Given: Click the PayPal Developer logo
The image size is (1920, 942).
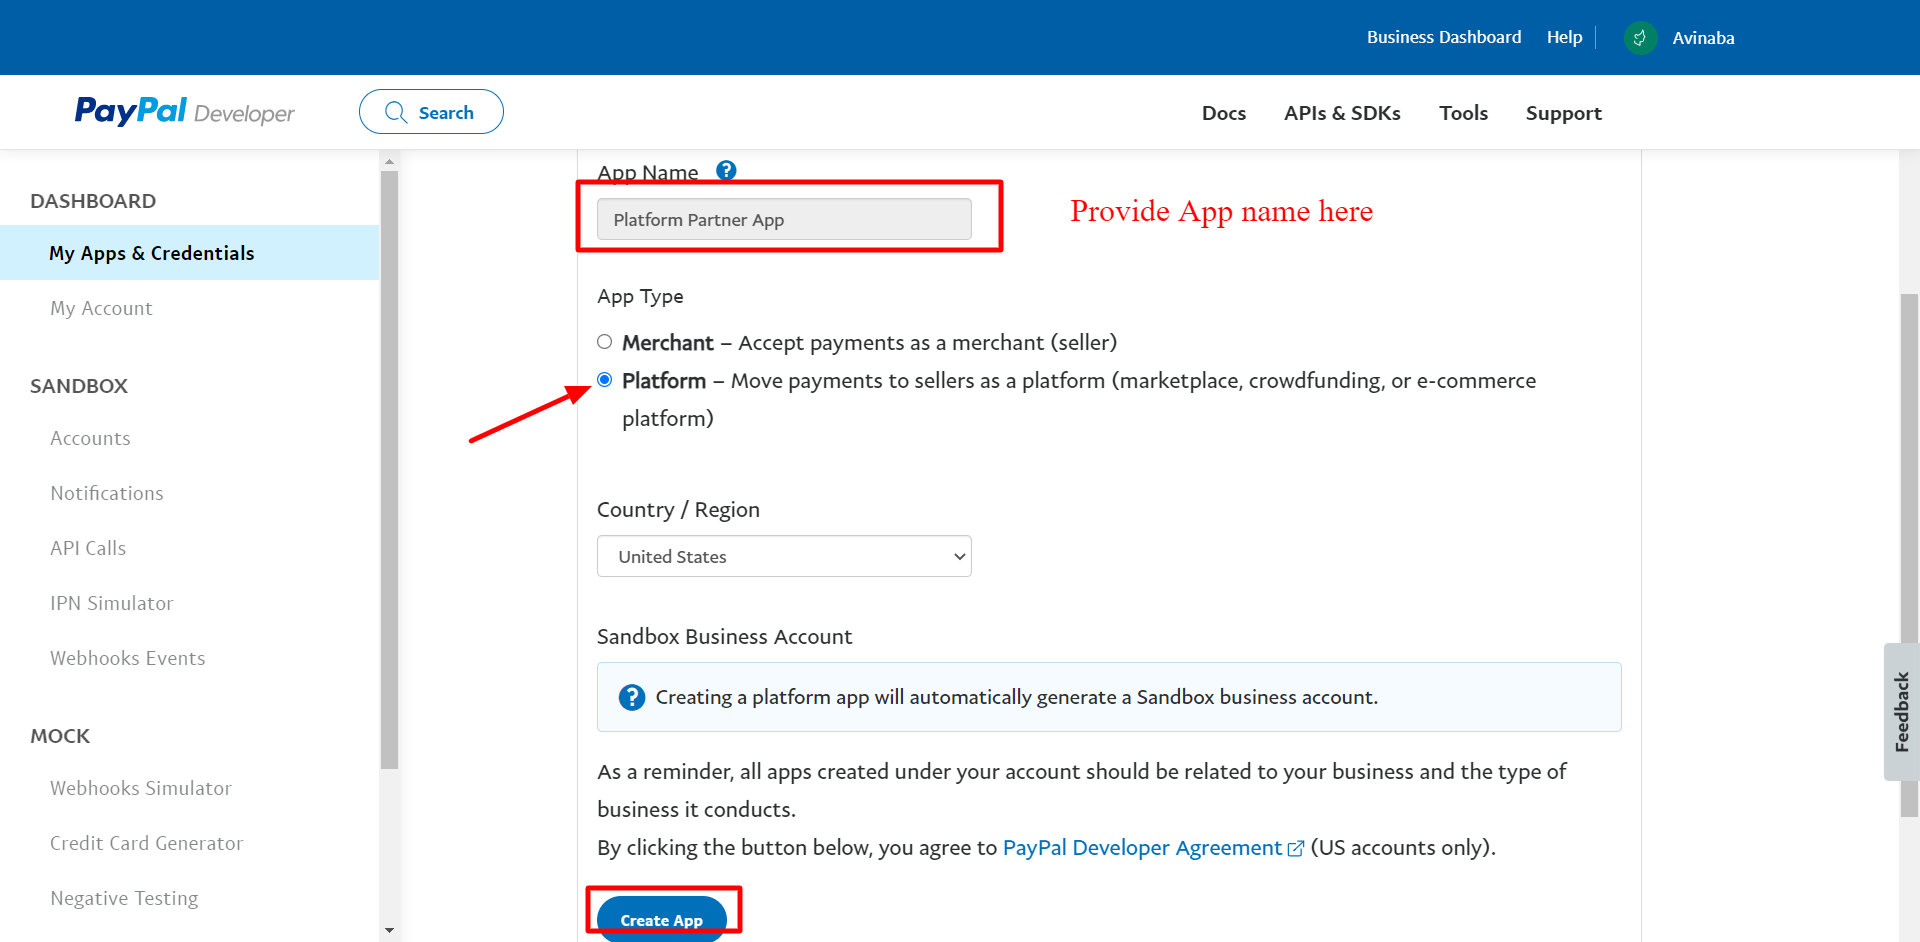Looking at the screenshot, I should click(x=184, y=111).
